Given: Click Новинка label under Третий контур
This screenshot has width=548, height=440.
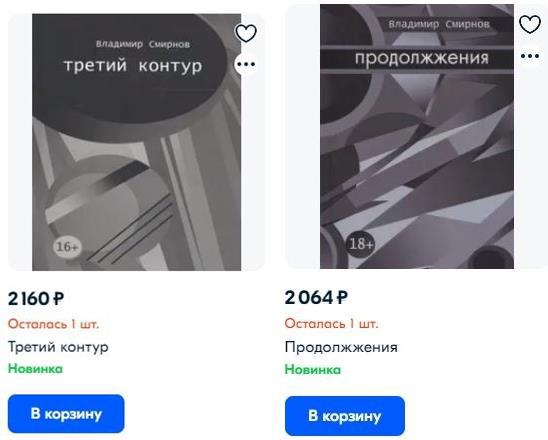Looking at the screenshot, I should (36, 369).
